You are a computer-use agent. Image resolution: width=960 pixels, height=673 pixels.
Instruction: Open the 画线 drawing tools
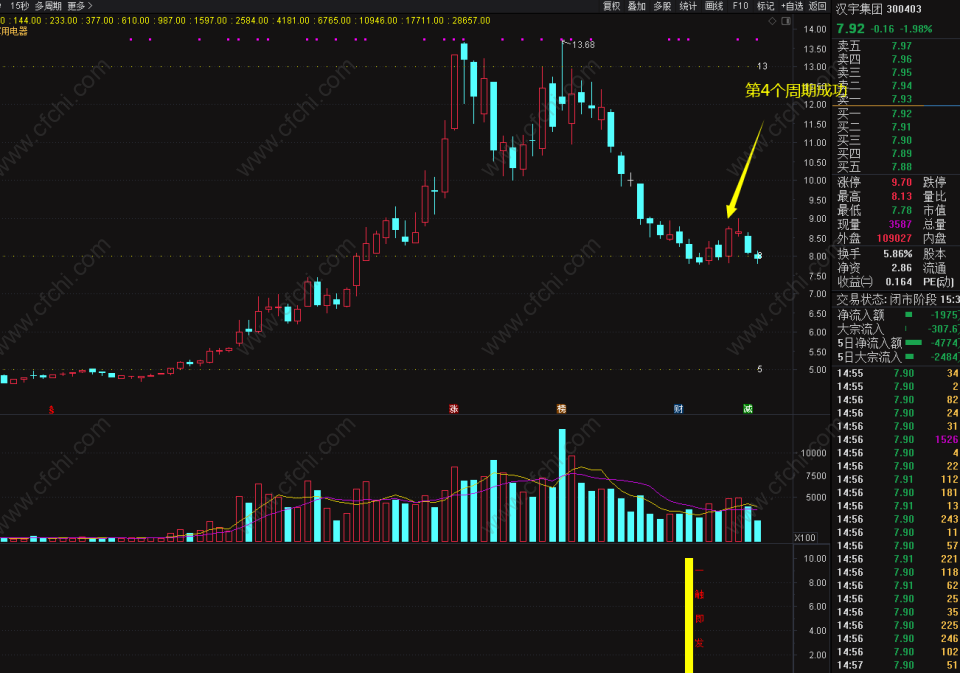pyautogui.click(x=714, y=6)
